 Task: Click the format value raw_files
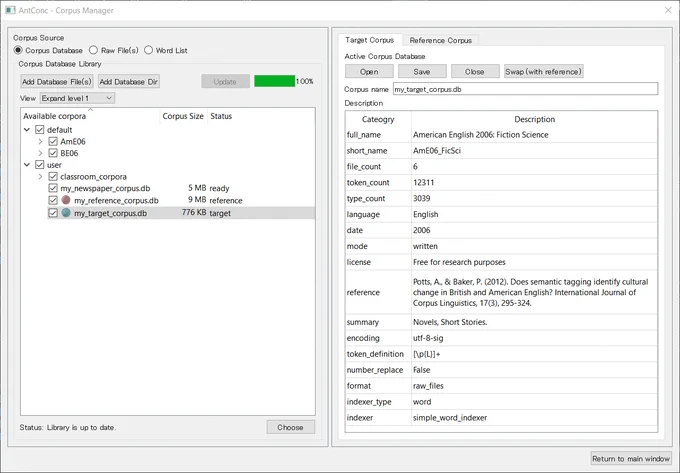pyautogui.click(x=534, y=386)
